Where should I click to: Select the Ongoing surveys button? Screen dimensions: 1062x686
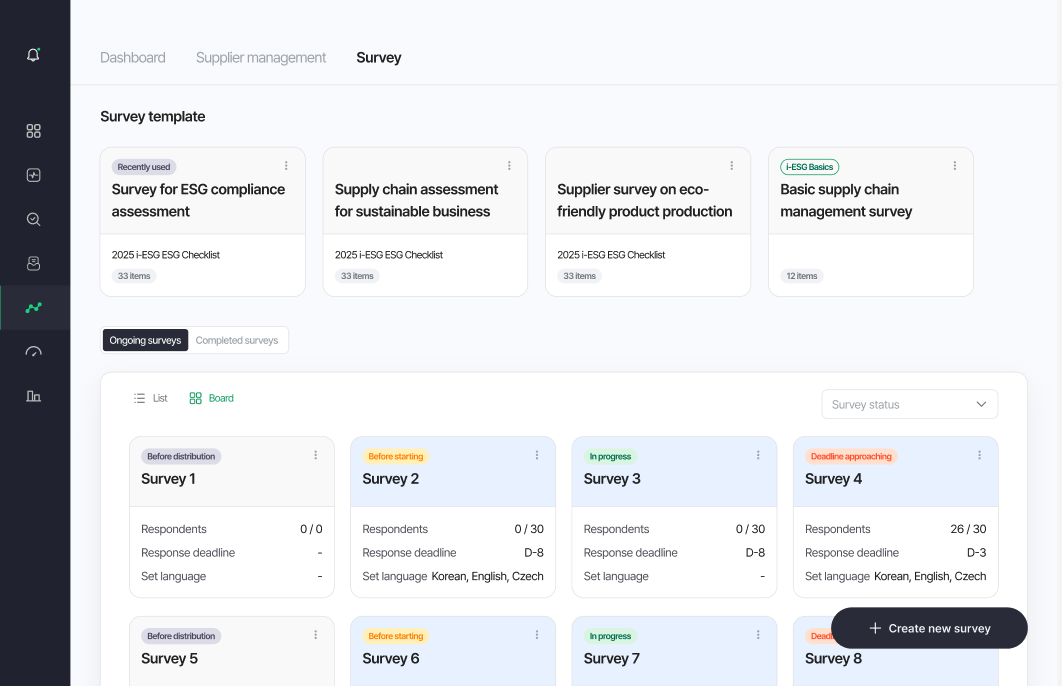[x=146, y=340]
